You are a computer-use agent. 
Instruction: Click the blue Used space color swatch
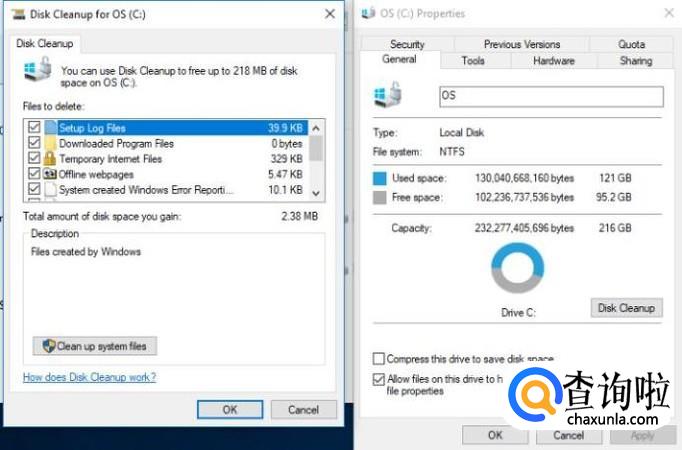pyautogui.click(x=379, y=177)
